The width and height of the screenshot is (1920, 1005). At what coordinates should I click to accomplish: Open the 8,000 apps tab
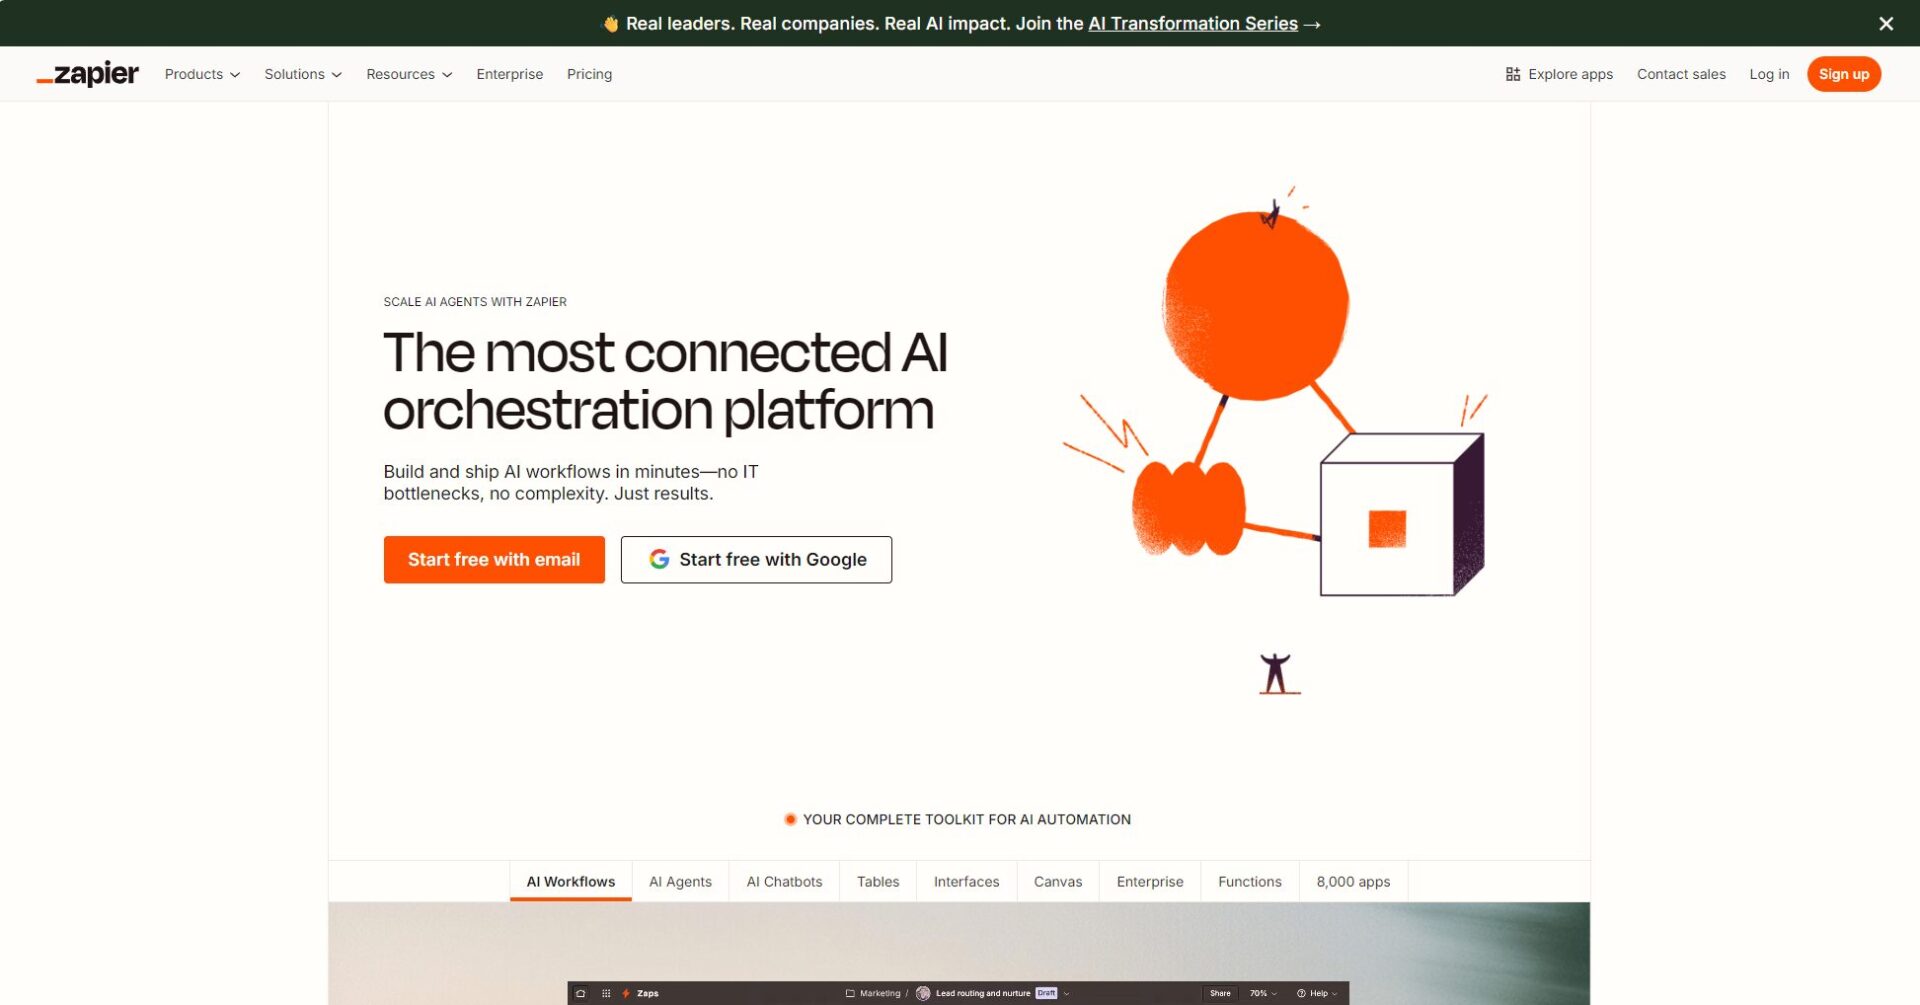pos(1352,881)
